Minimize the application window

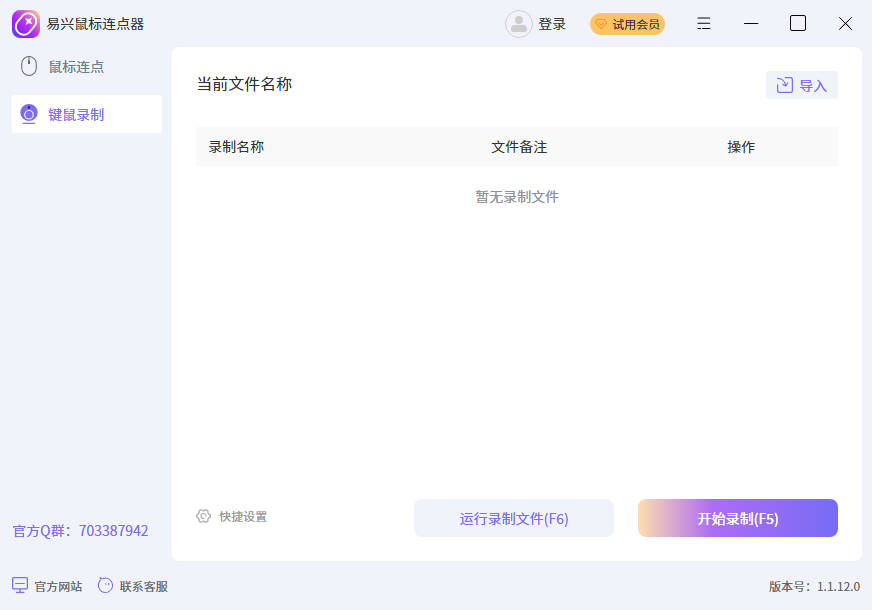pyautogui.click(x=751, y=24)
